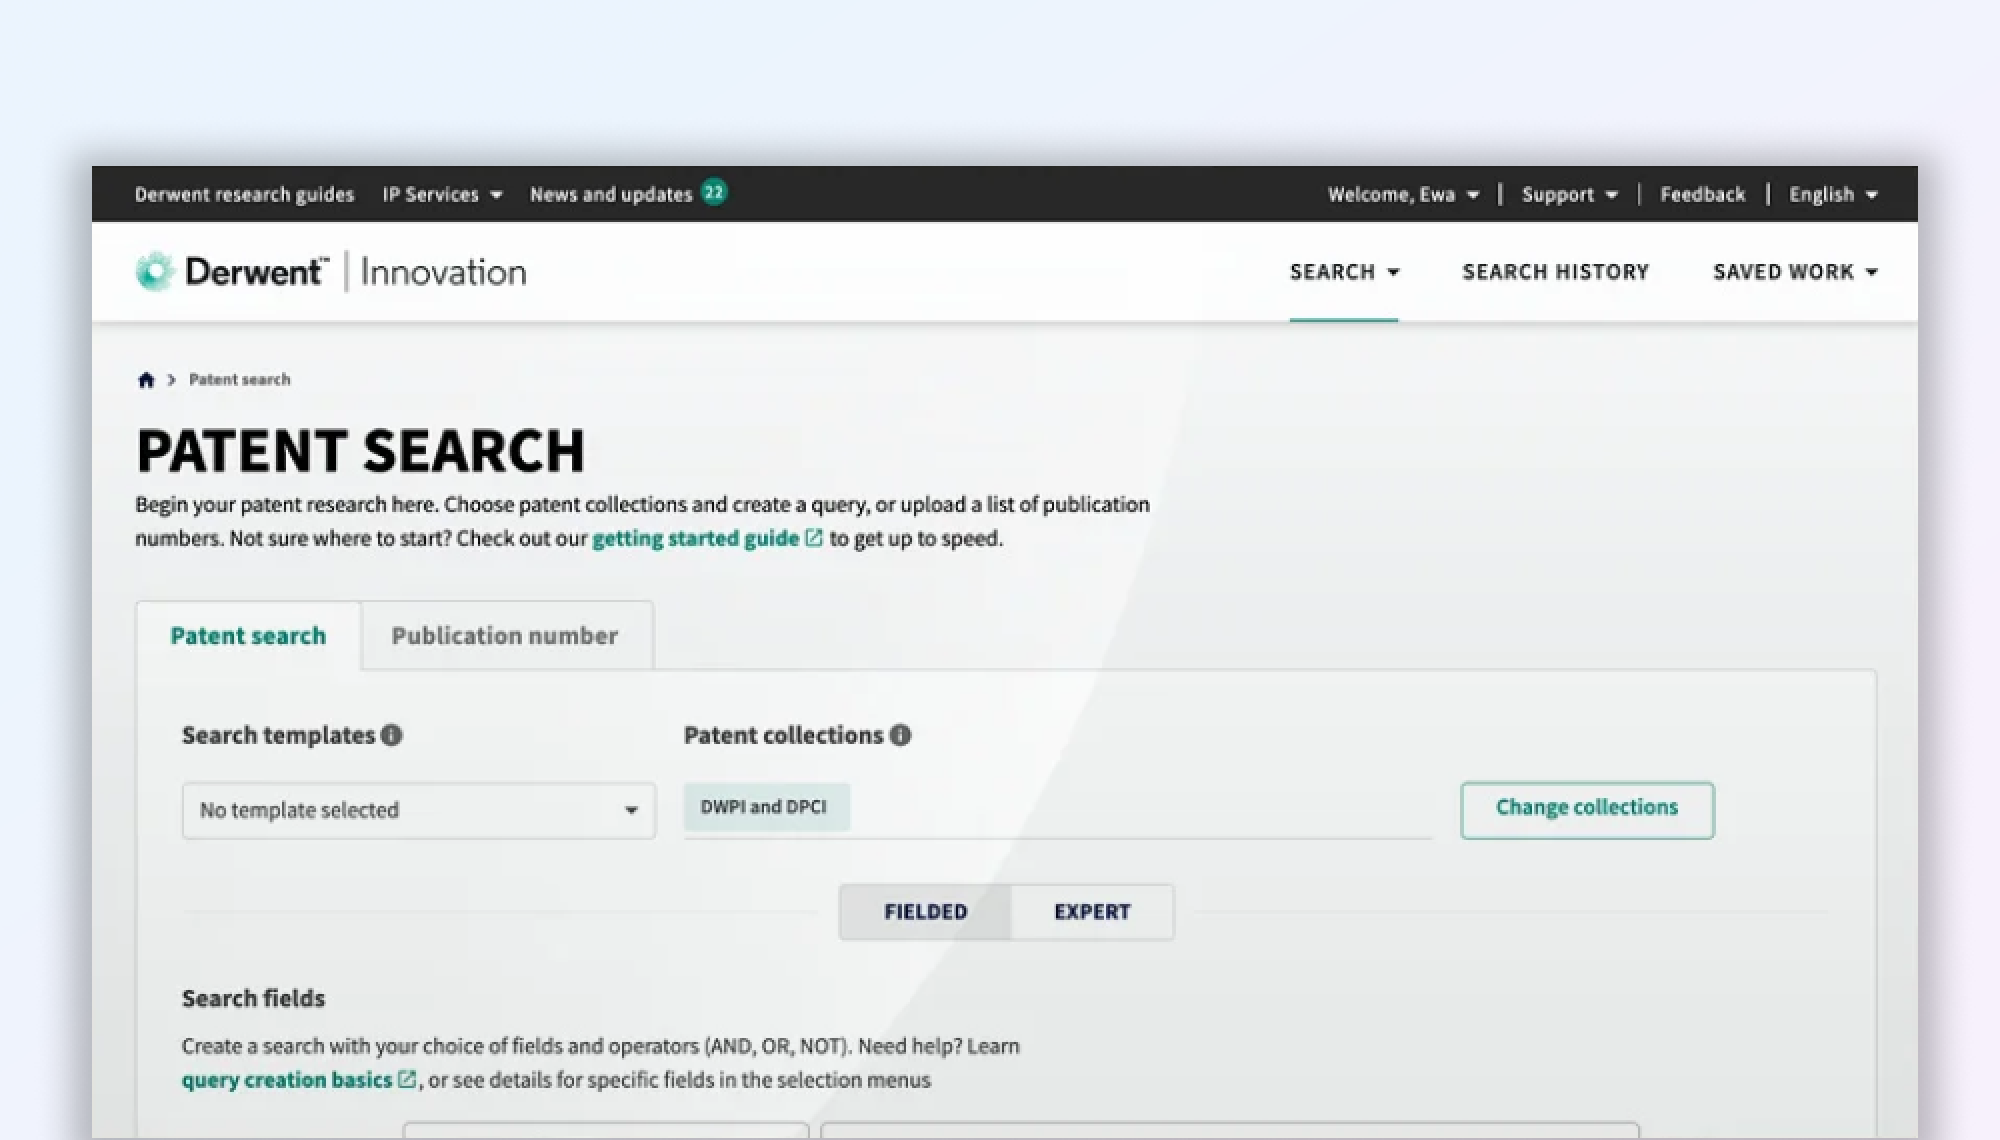Click the home breadcrumb icon
2000x1140 pixels.
[x=146, y=380]
